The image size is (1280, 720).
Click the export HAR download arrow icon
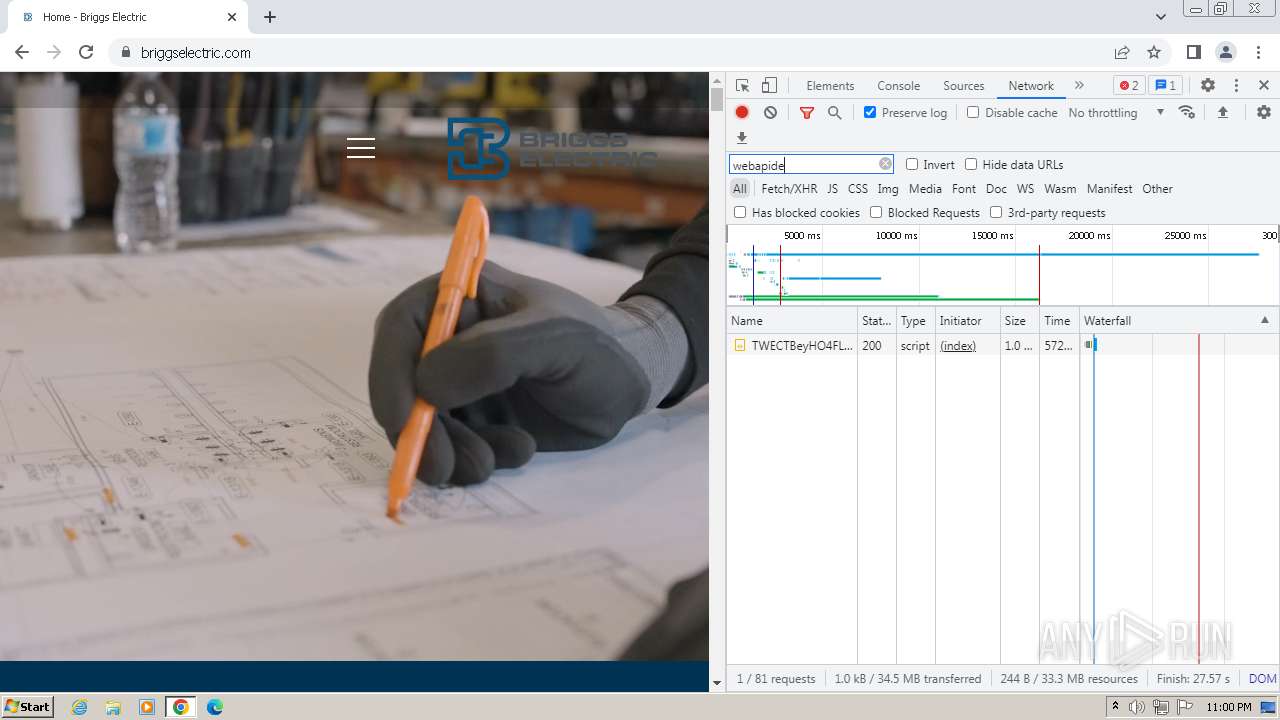(x=742, y=138)
